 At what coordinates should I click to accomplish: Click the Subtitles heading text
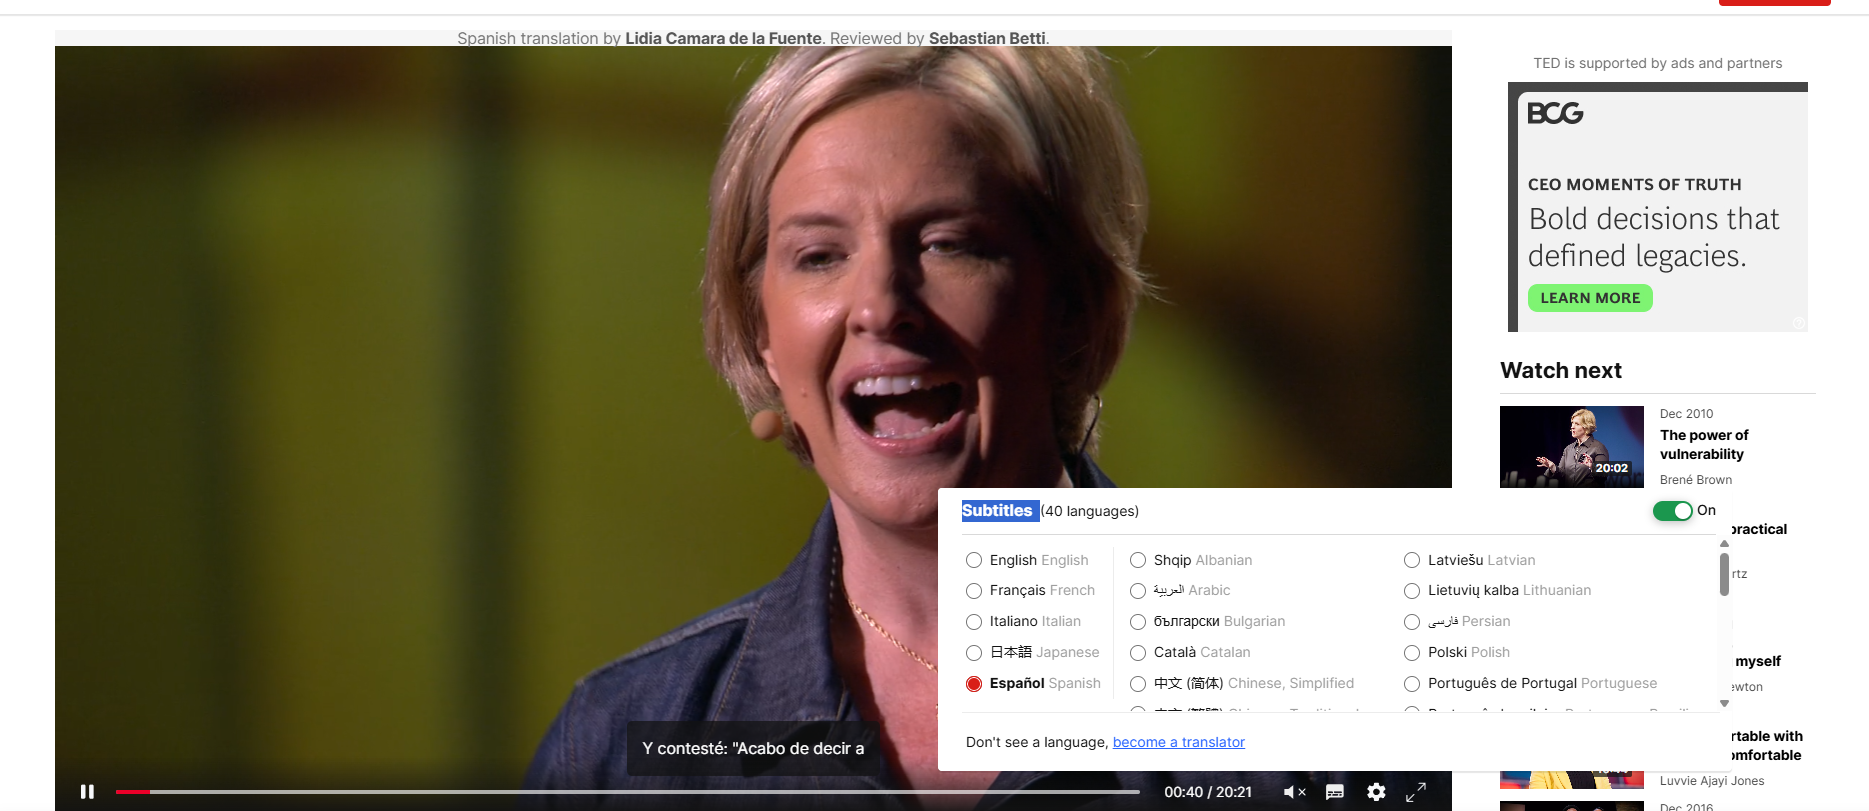click(997, 511)
